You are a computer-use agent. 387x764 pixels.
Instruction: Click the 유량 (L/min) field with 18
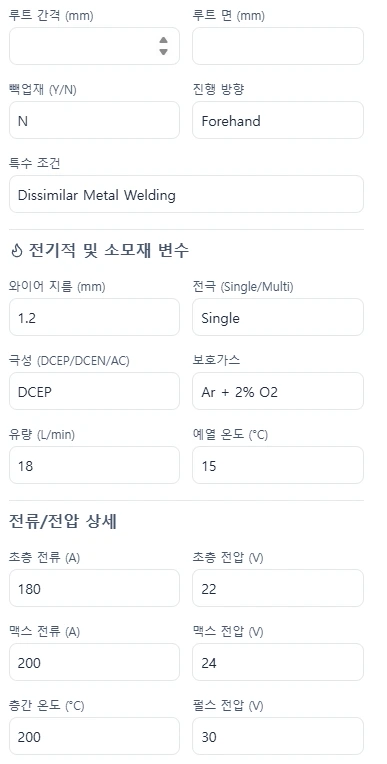click(x=95, y=465)
